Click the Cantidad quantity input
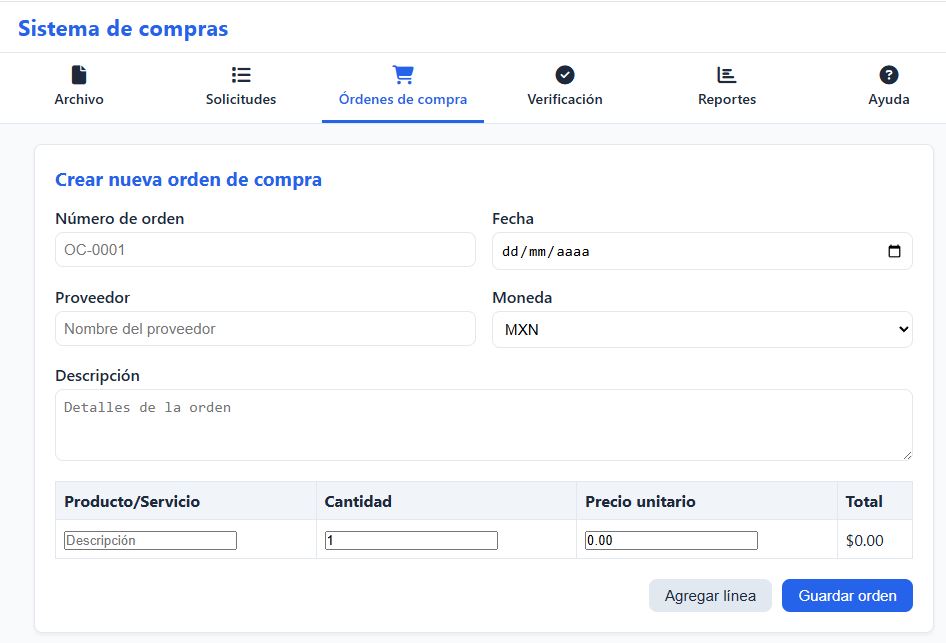 click(x=411, y=541)
